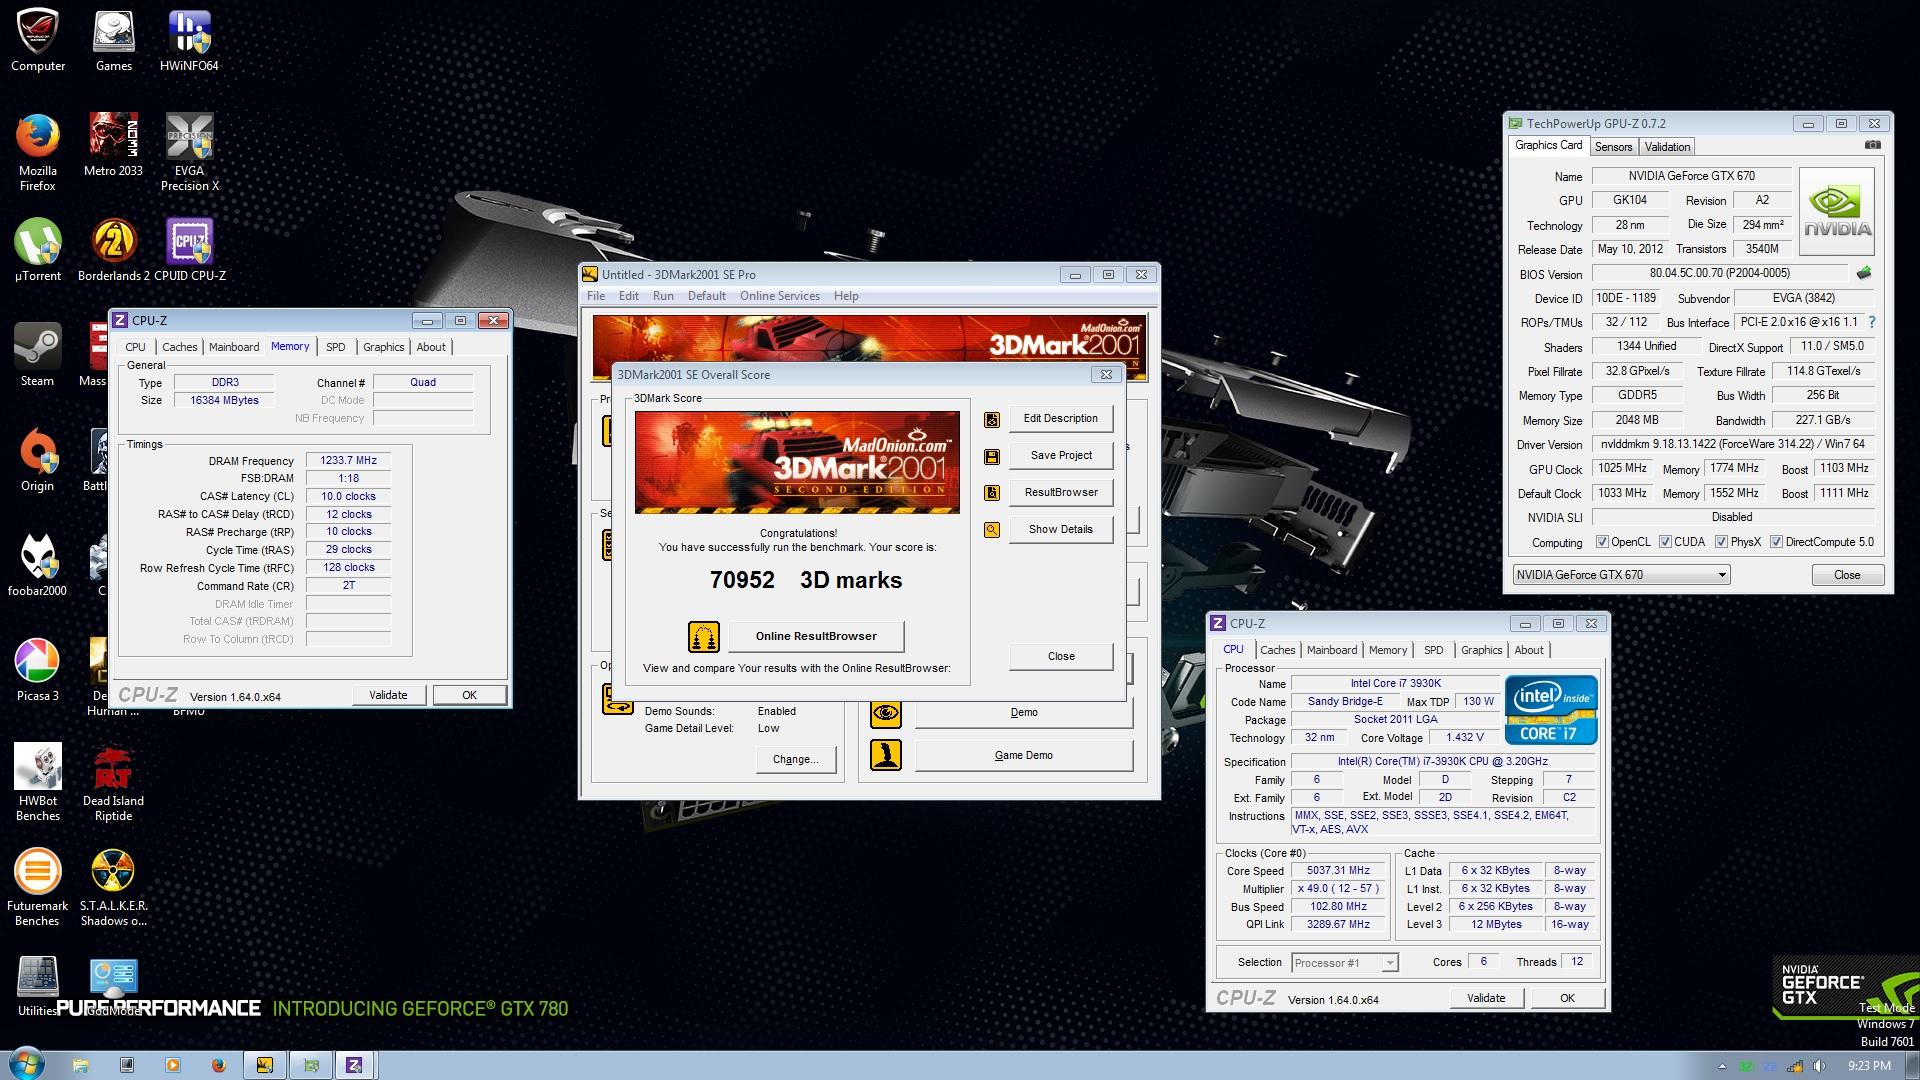Click the Change... button in 3DMark2001
The image size is (1920, 1080).
tap(795, 759)
